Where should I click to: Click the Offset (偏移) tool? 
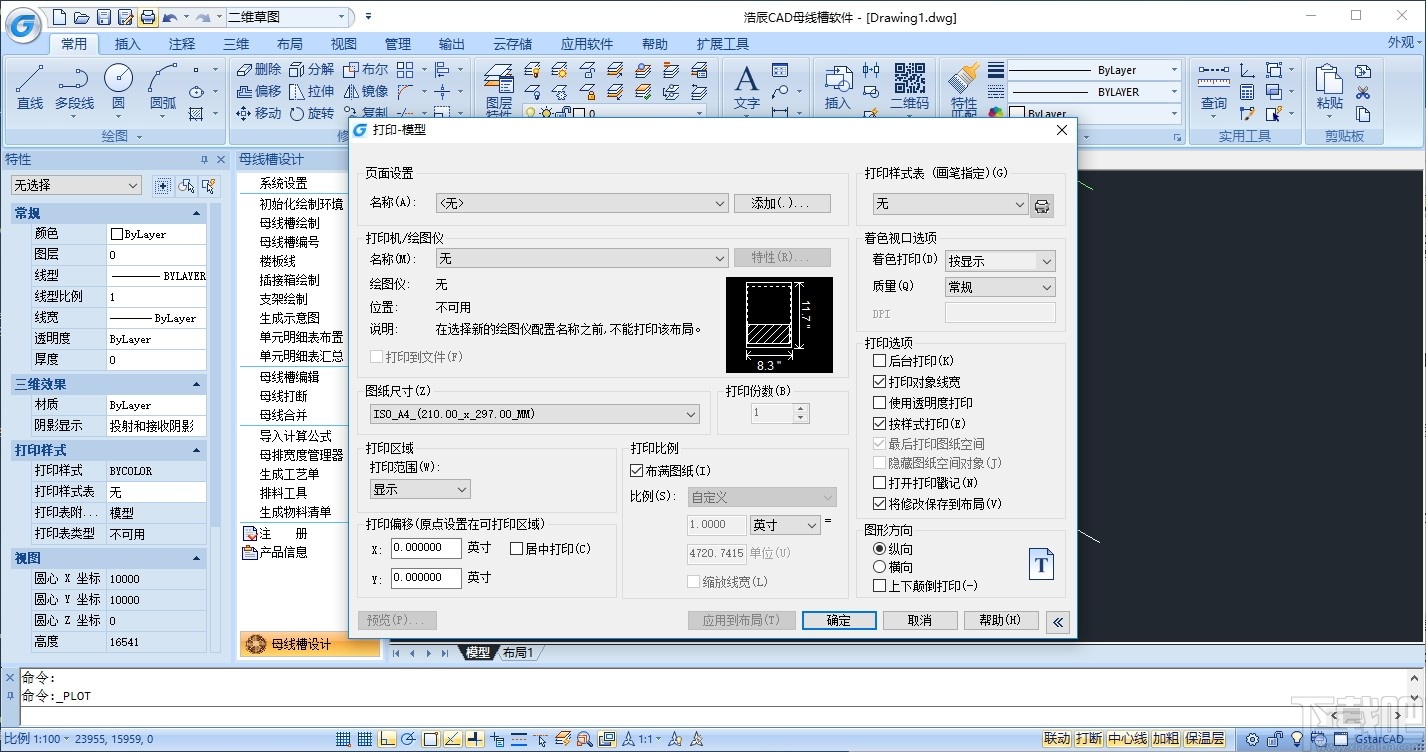pos(258,91)
